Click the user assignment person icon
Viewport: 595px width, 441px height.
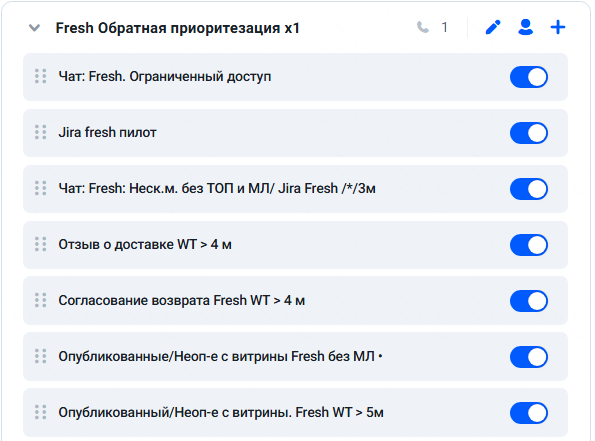526,27
